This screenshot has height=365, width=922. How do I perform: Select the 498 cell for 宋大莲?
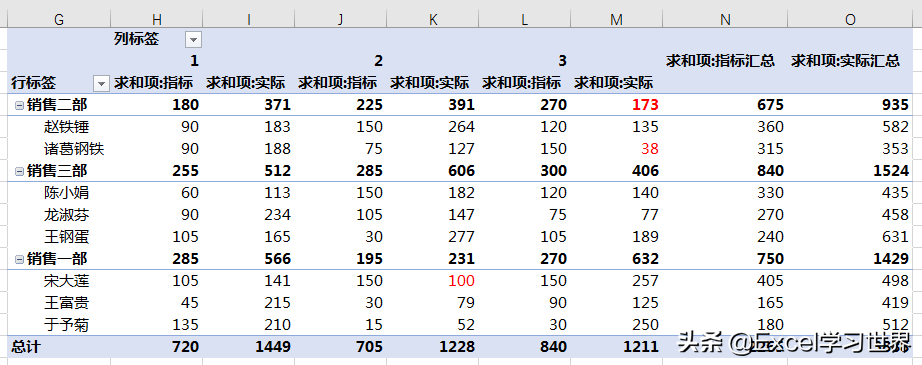click(850, 281)
